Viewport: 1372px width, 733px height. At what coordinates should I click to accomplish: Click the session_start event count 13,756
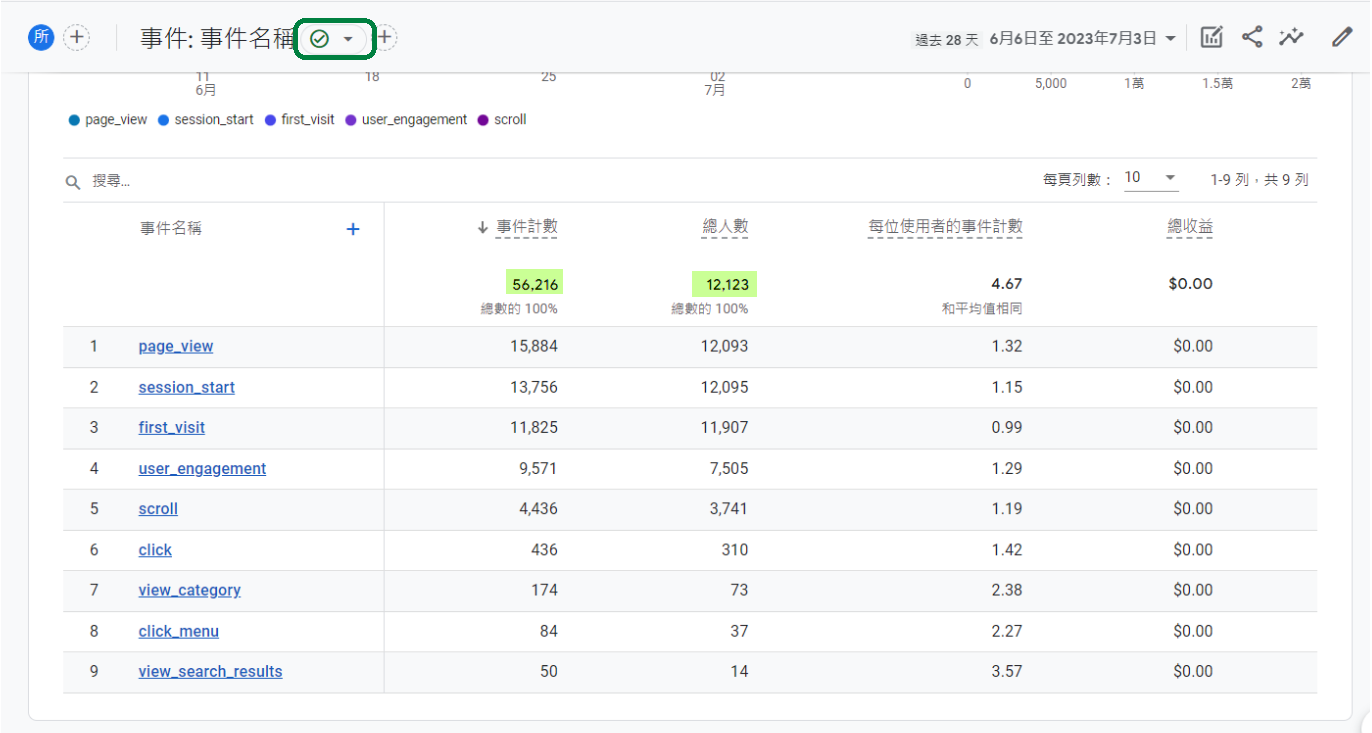(x=532, y=387)
